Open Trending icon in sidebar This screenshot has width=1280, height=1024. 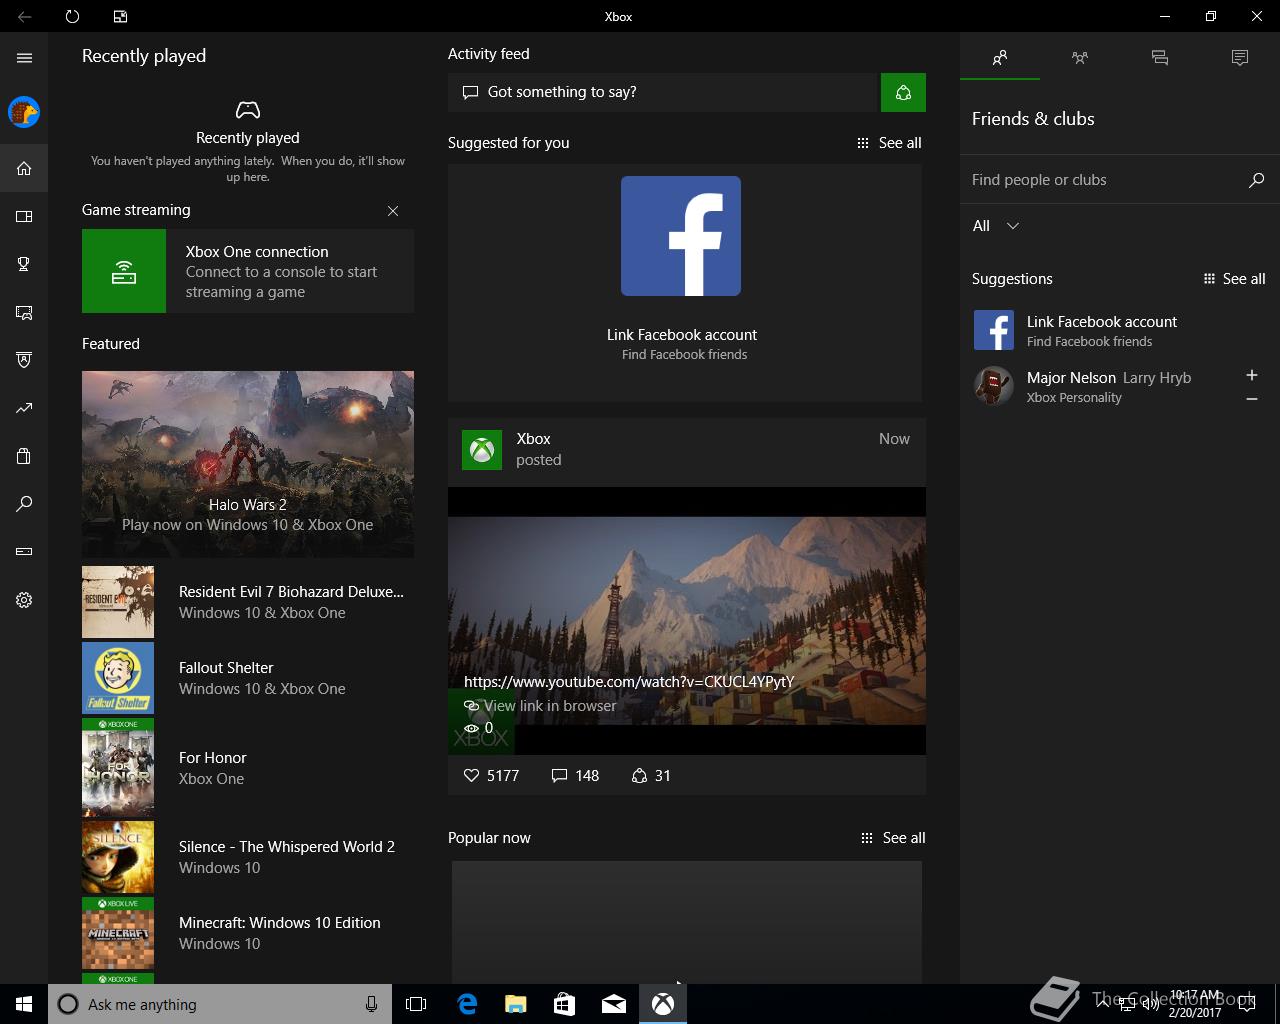coord(24,408)
